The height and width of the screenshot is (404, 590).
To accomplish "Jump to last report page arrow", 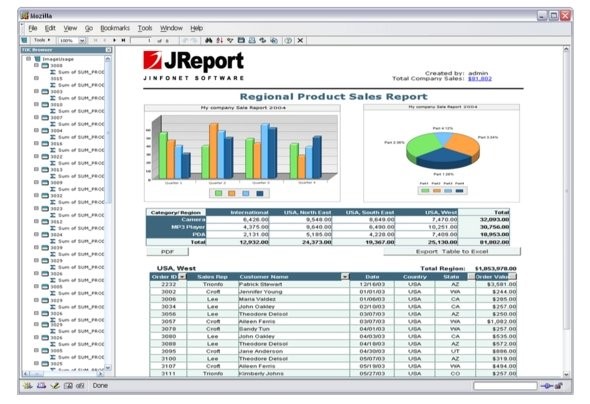I will point(123,40).
